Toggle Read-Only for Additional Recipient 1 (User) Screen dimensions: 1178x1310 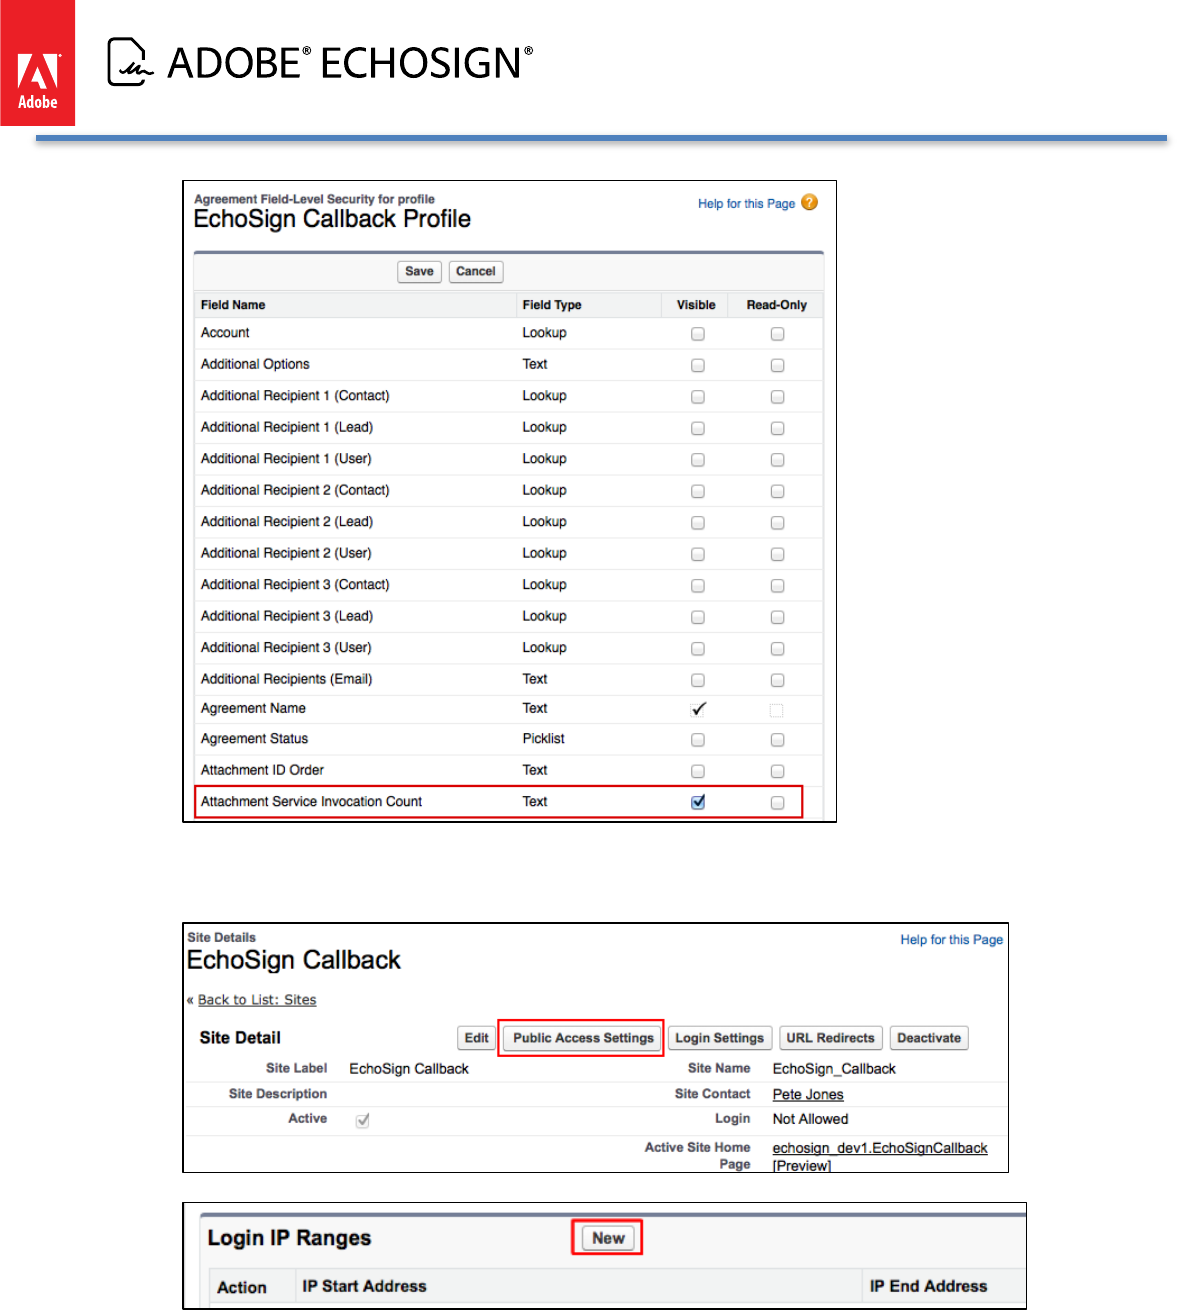pos(777,460)
